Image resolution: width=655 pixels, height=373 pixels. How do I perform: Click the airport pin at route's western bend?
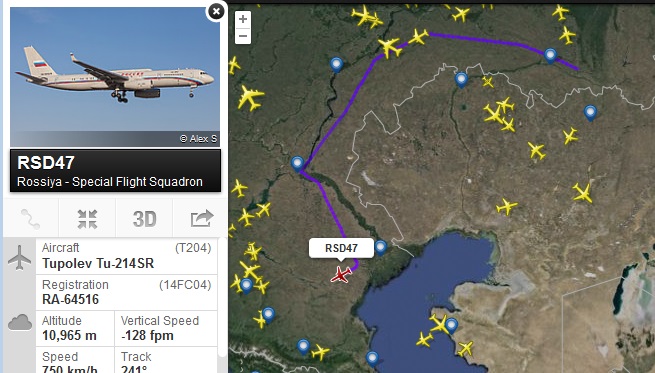click(x=297, y=163)
